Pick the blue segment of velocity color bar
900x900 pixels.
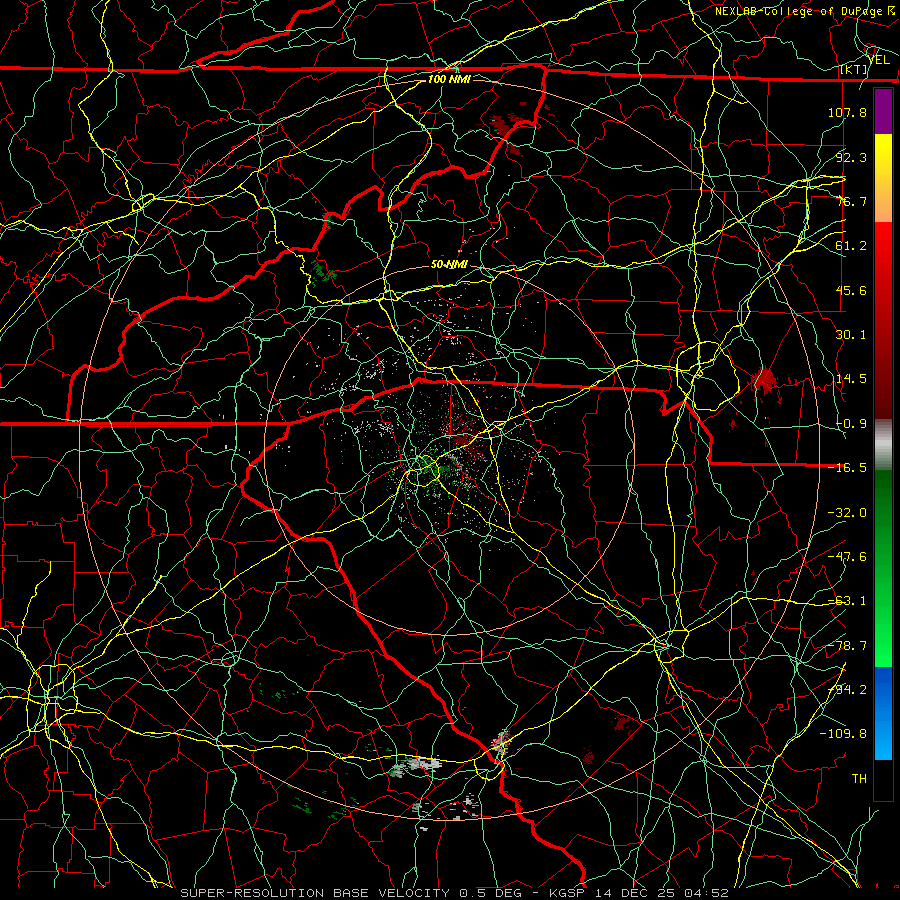click(883, 713)
